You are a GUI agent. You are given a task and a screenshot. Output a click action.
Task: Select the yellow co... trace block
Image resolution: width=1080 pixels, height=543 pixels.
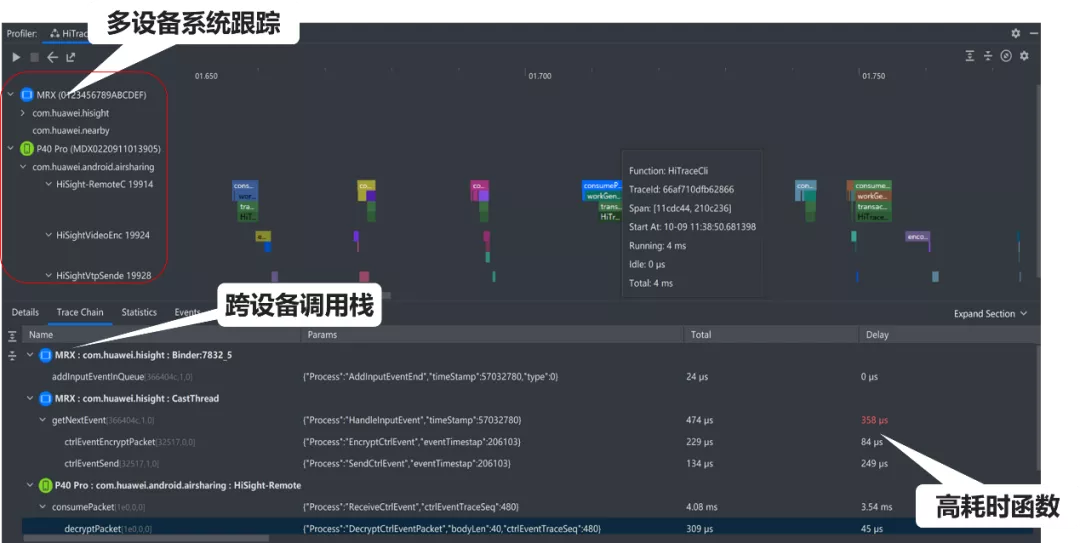point(366,185)
